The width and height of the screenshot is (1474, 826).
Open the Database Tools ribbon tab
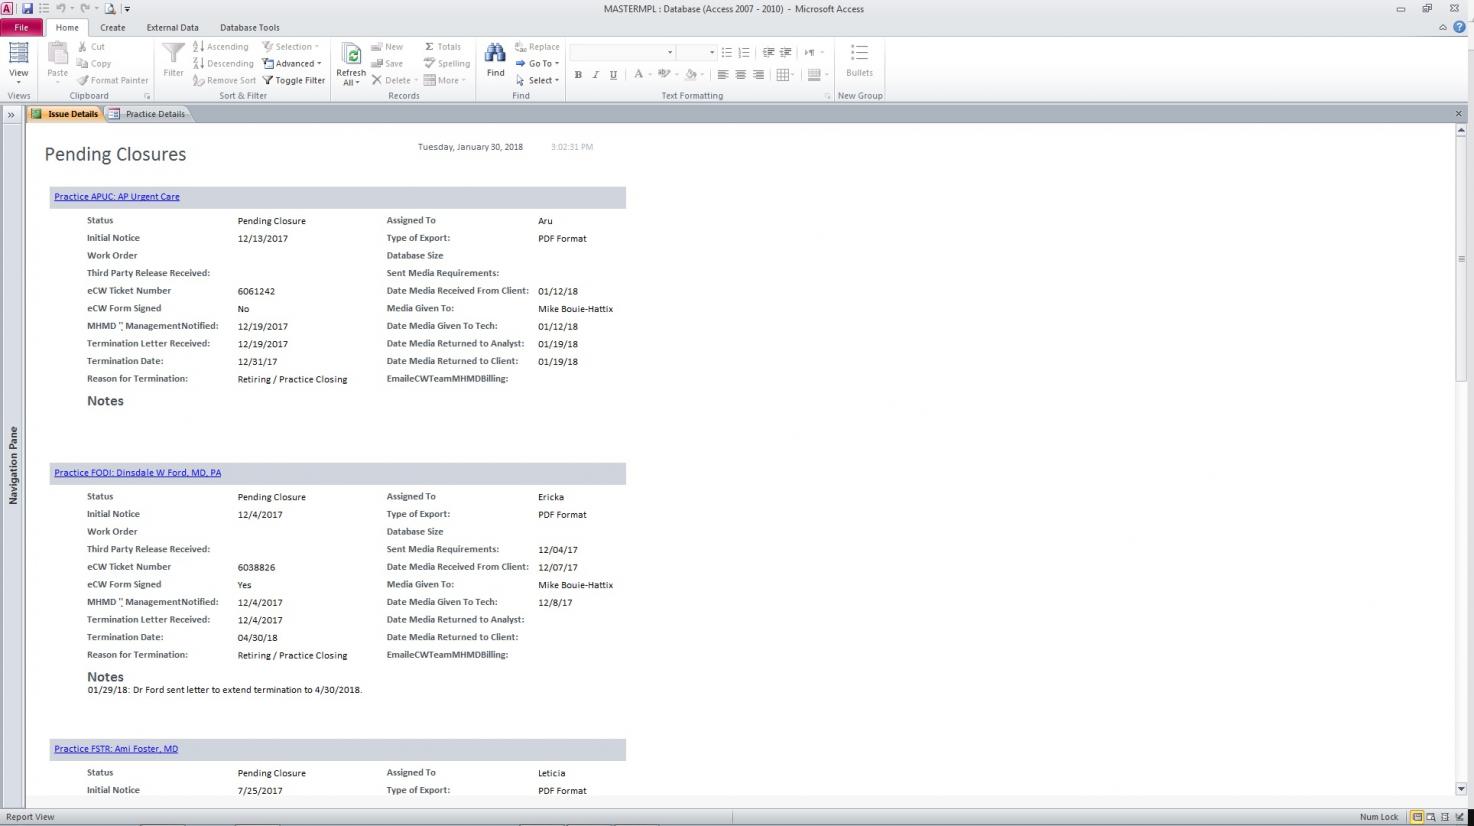[249, 28]
